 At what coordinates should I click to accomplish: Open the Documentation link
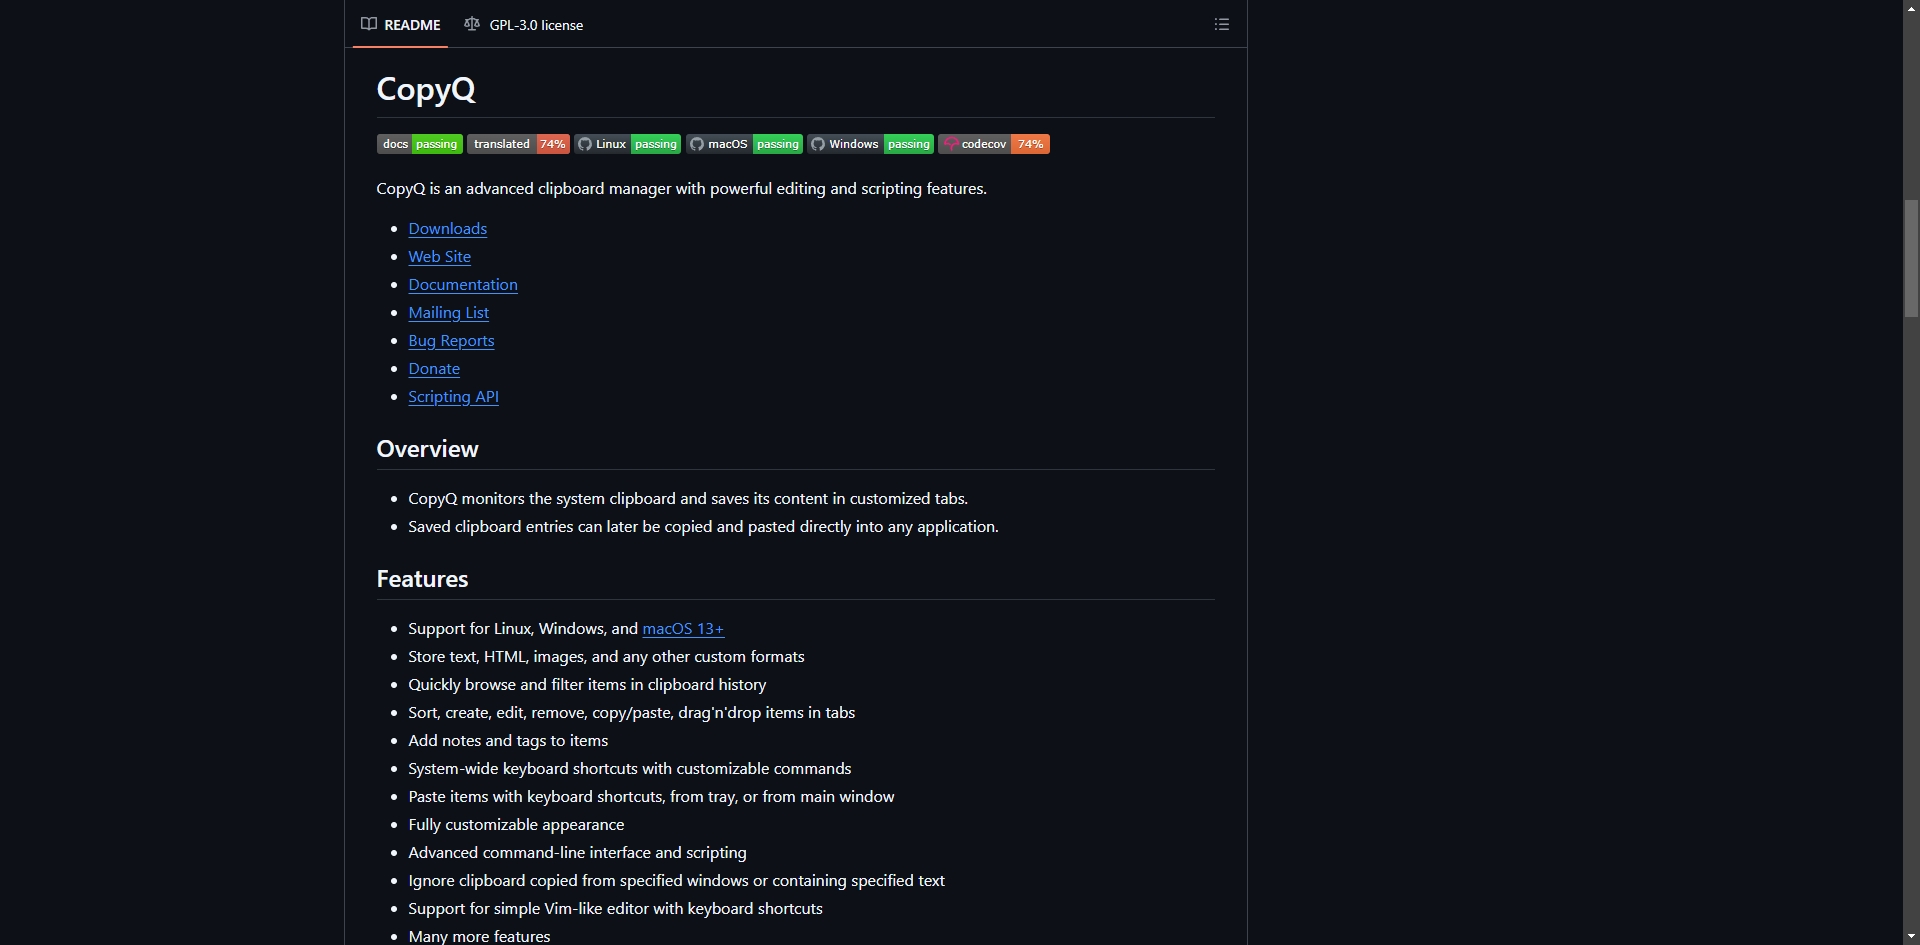tap(463, 285)
